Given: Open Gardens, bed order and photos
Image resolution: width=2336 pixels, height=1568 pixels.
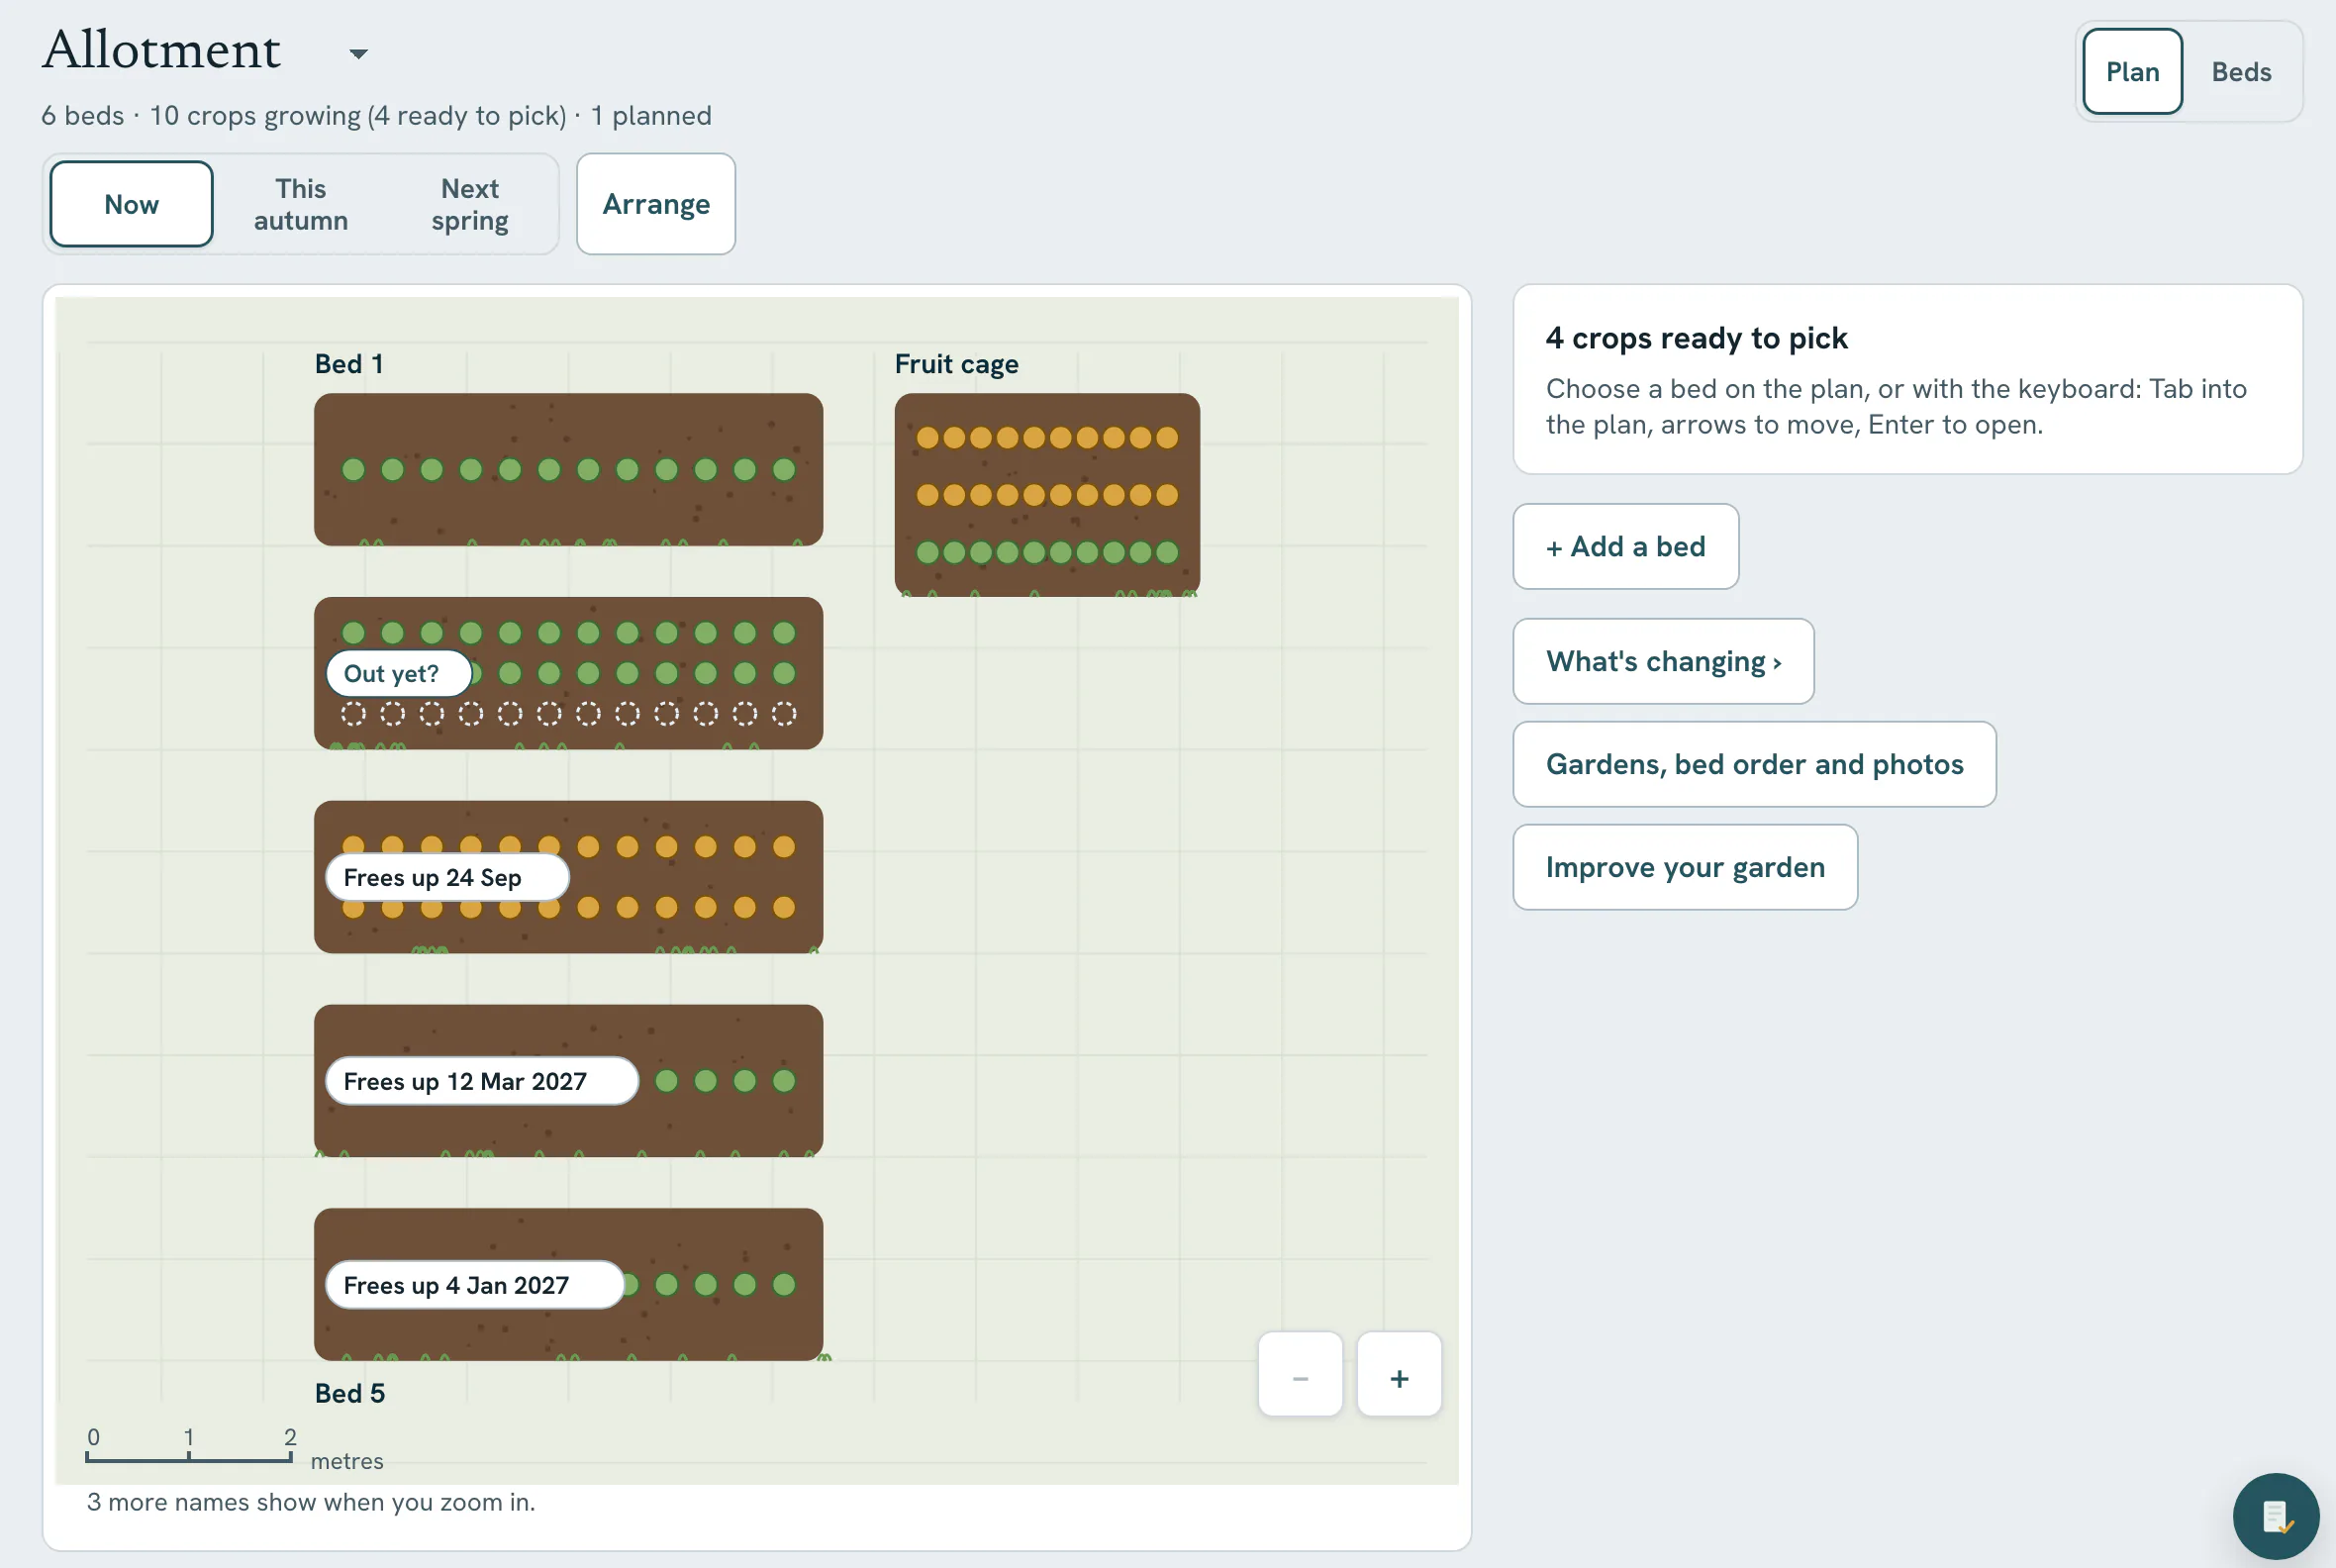Looking at the screenshot, I should 1754,764.
